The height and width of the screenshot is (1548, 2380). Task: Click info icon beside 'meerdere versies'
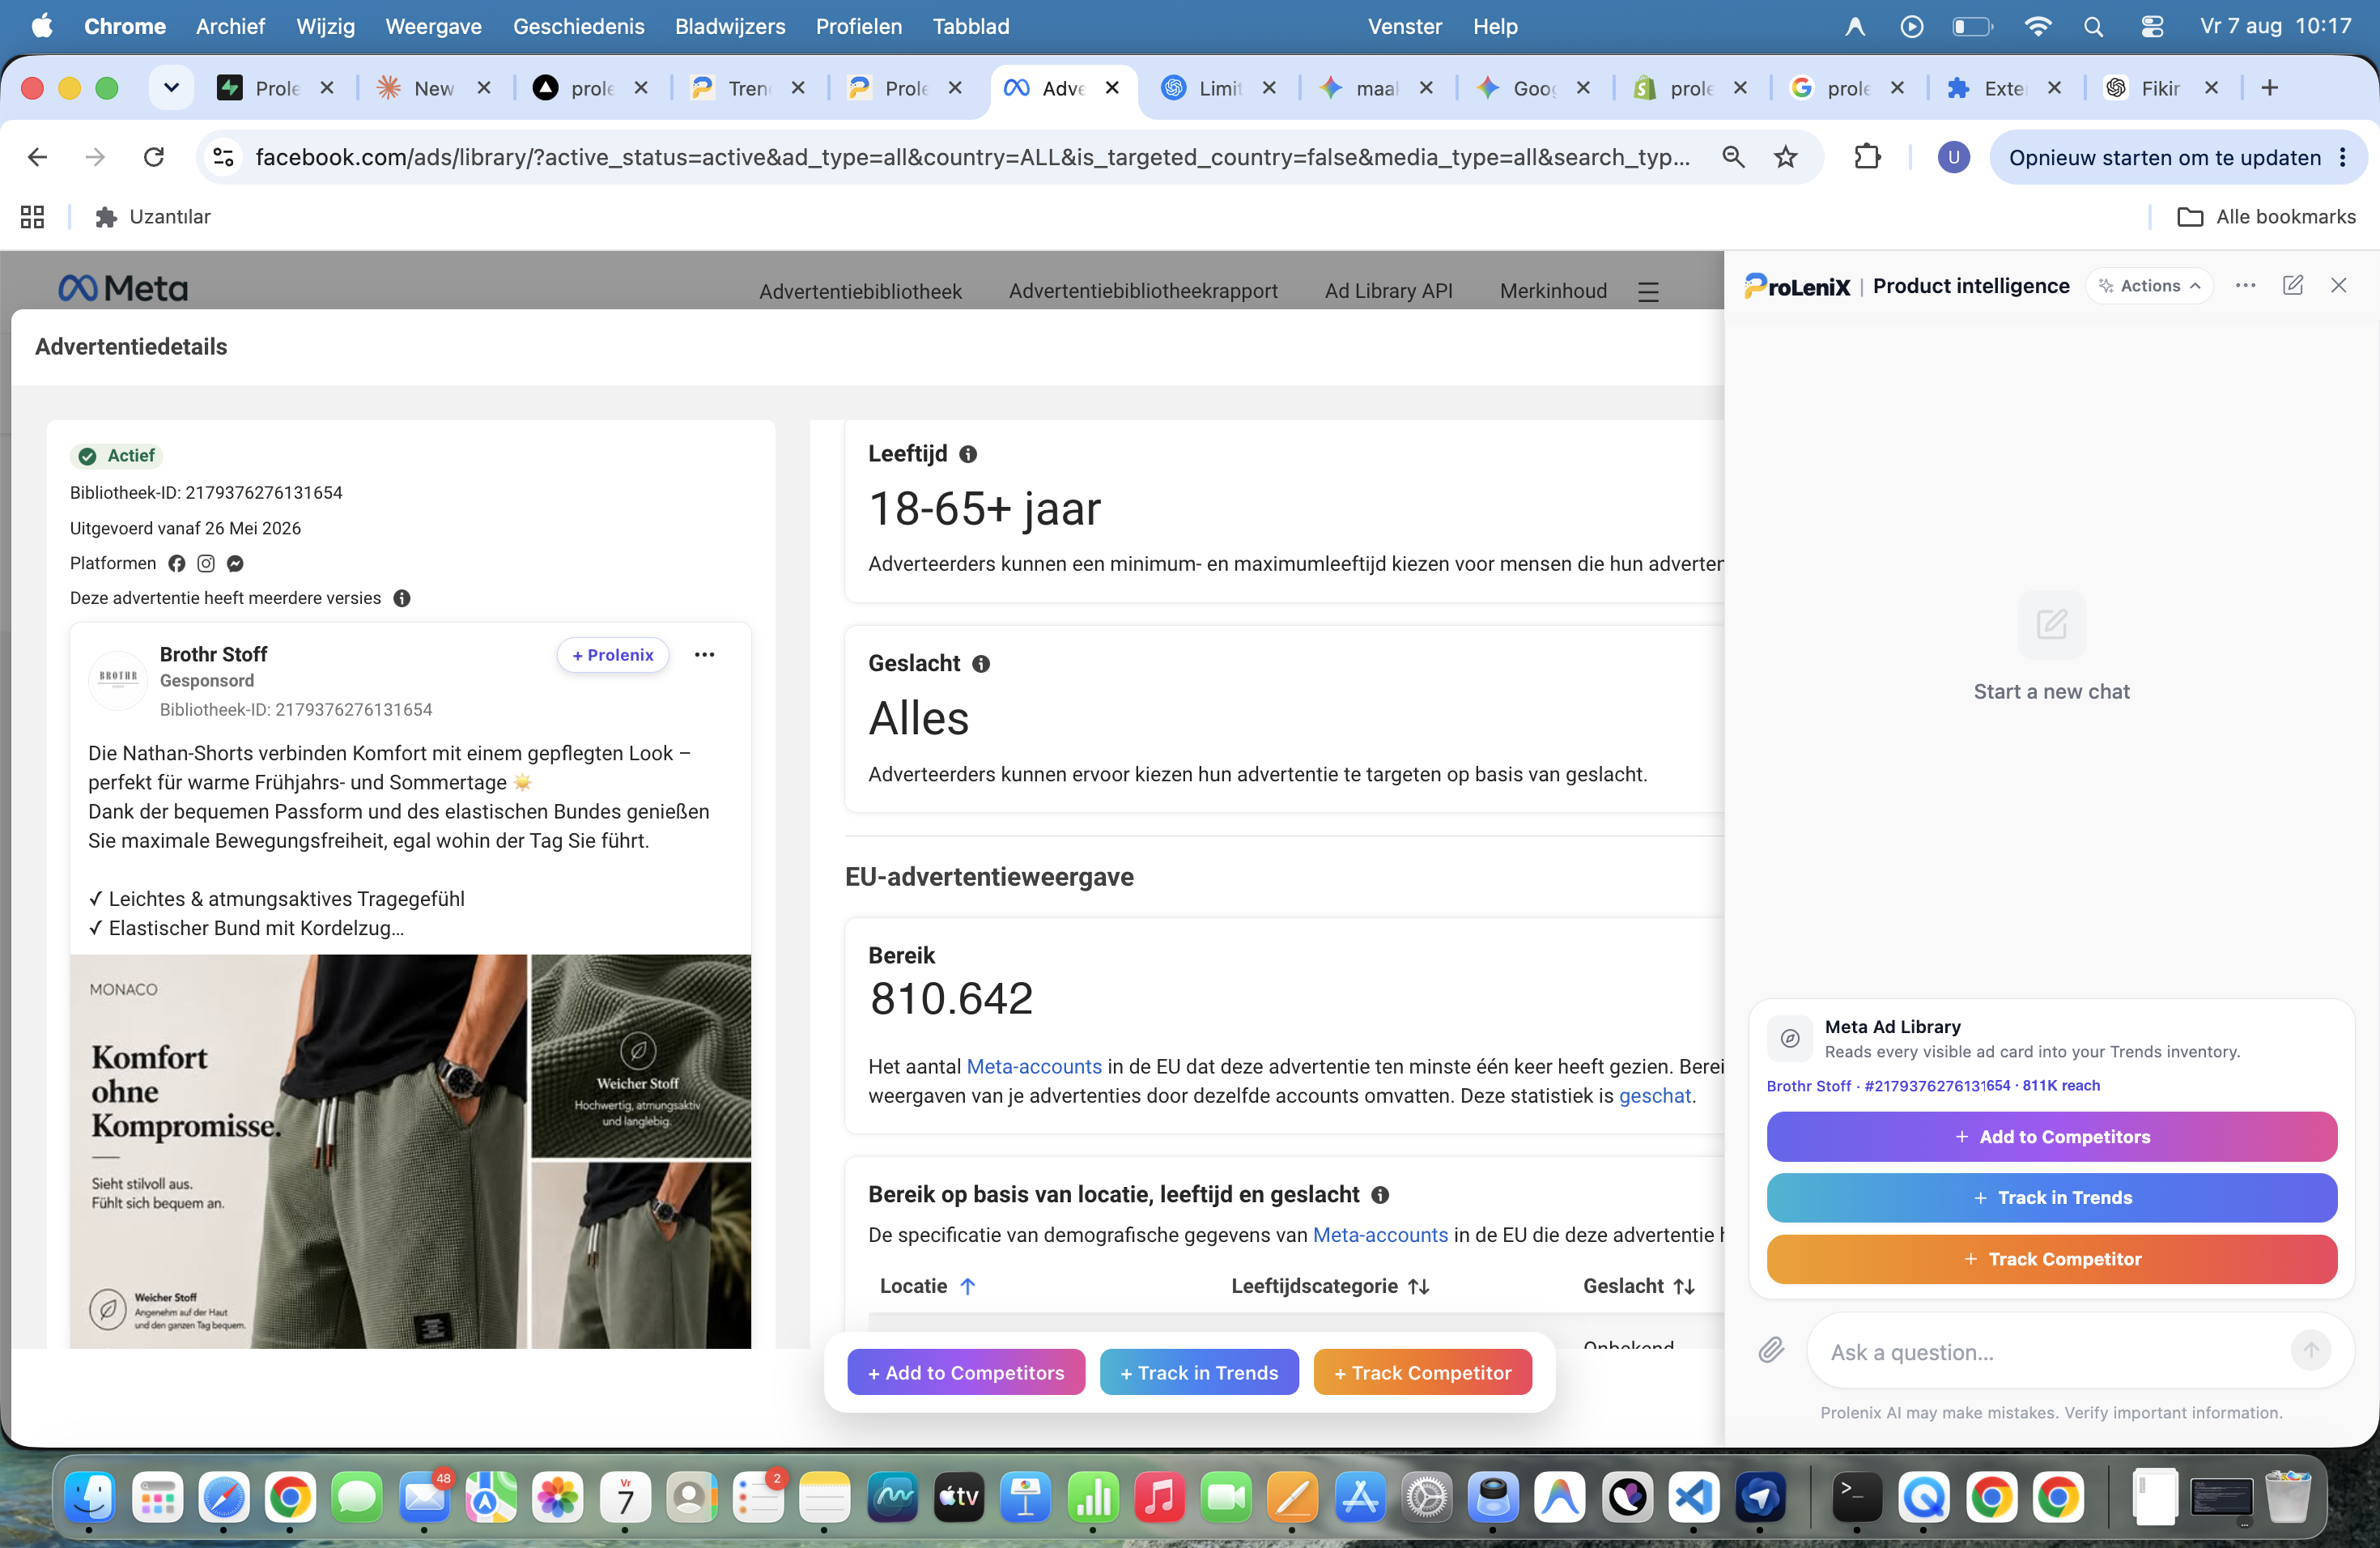(402, 598)
